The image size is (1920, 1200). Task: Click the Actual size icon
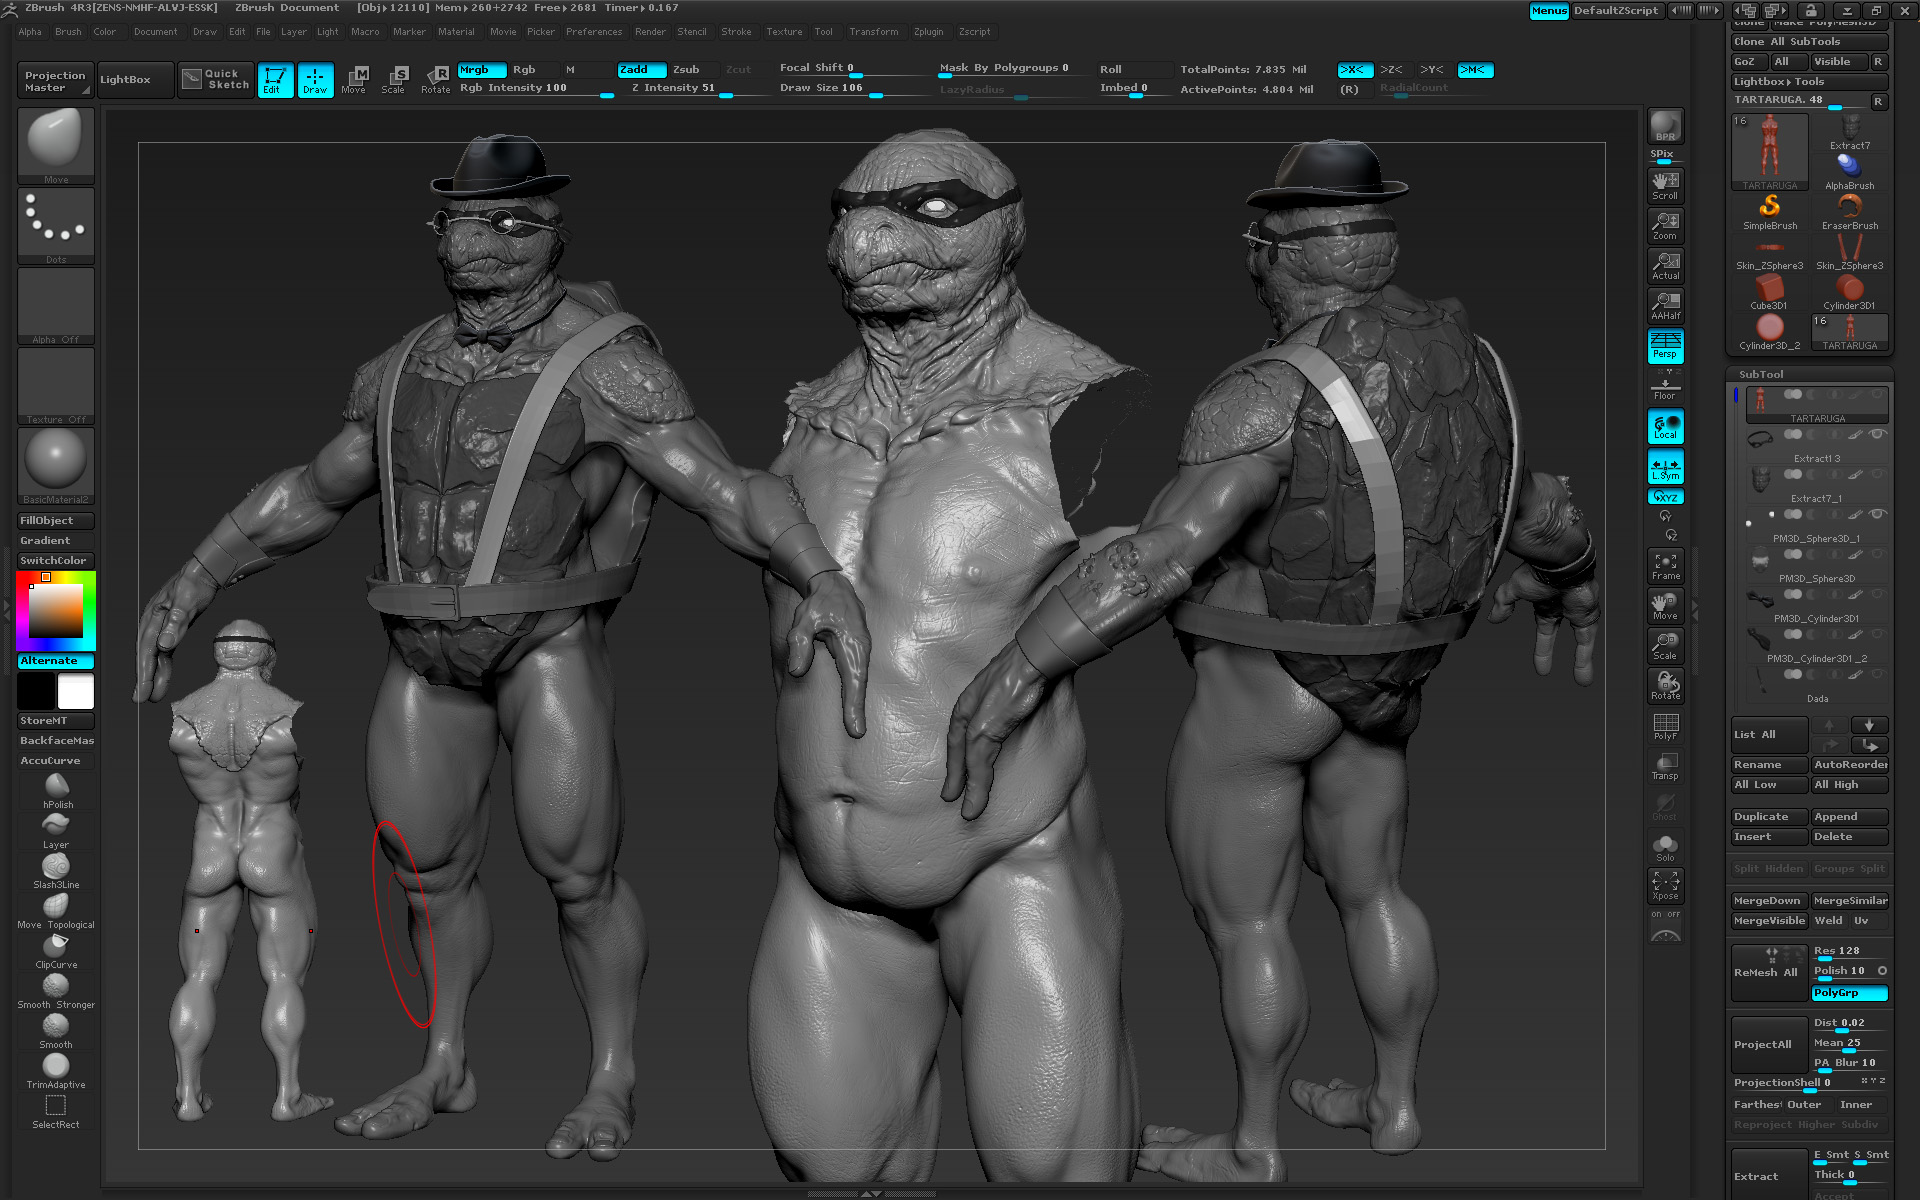[1665, 266]
